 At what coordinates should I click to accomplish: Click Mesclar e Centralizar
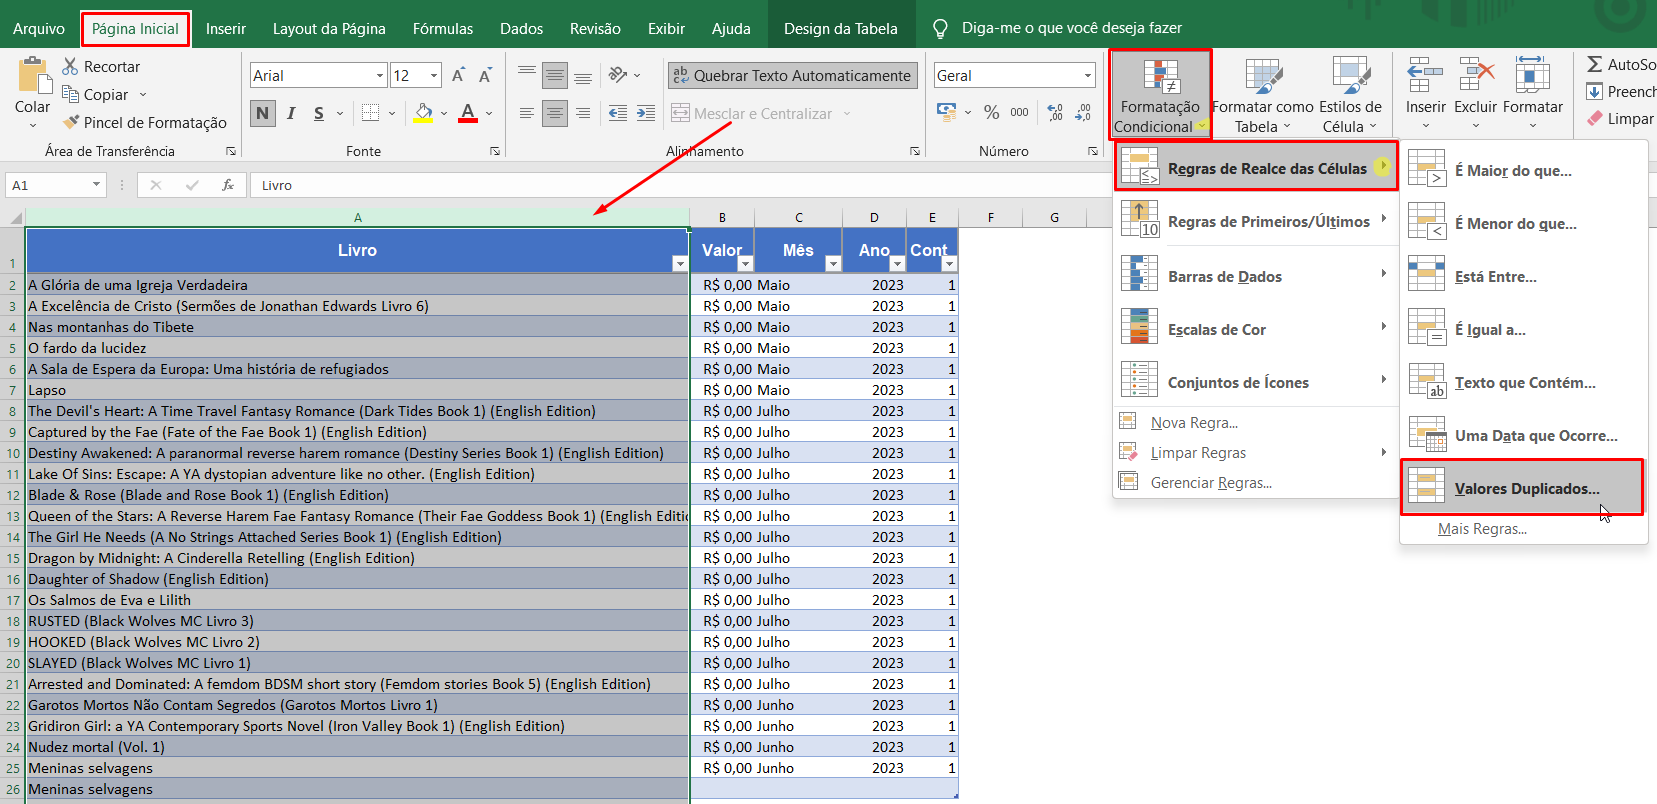(x=752, y=113)
